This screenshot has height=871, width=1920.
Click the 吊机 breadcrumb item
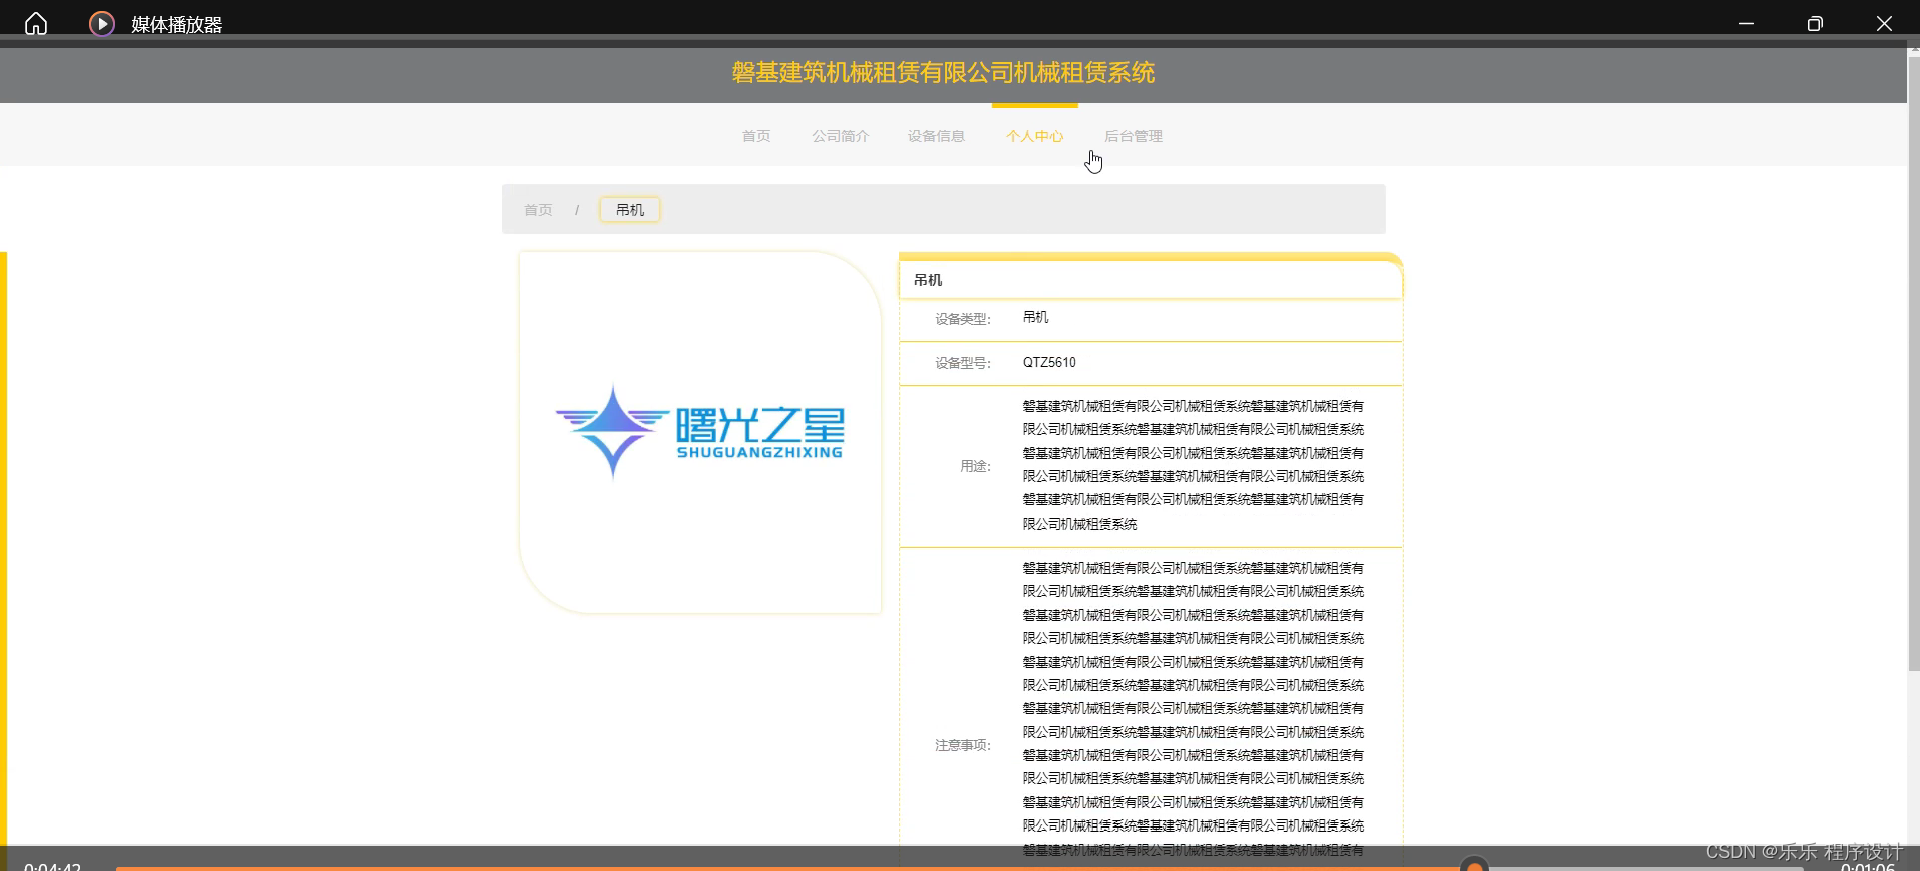630,210
